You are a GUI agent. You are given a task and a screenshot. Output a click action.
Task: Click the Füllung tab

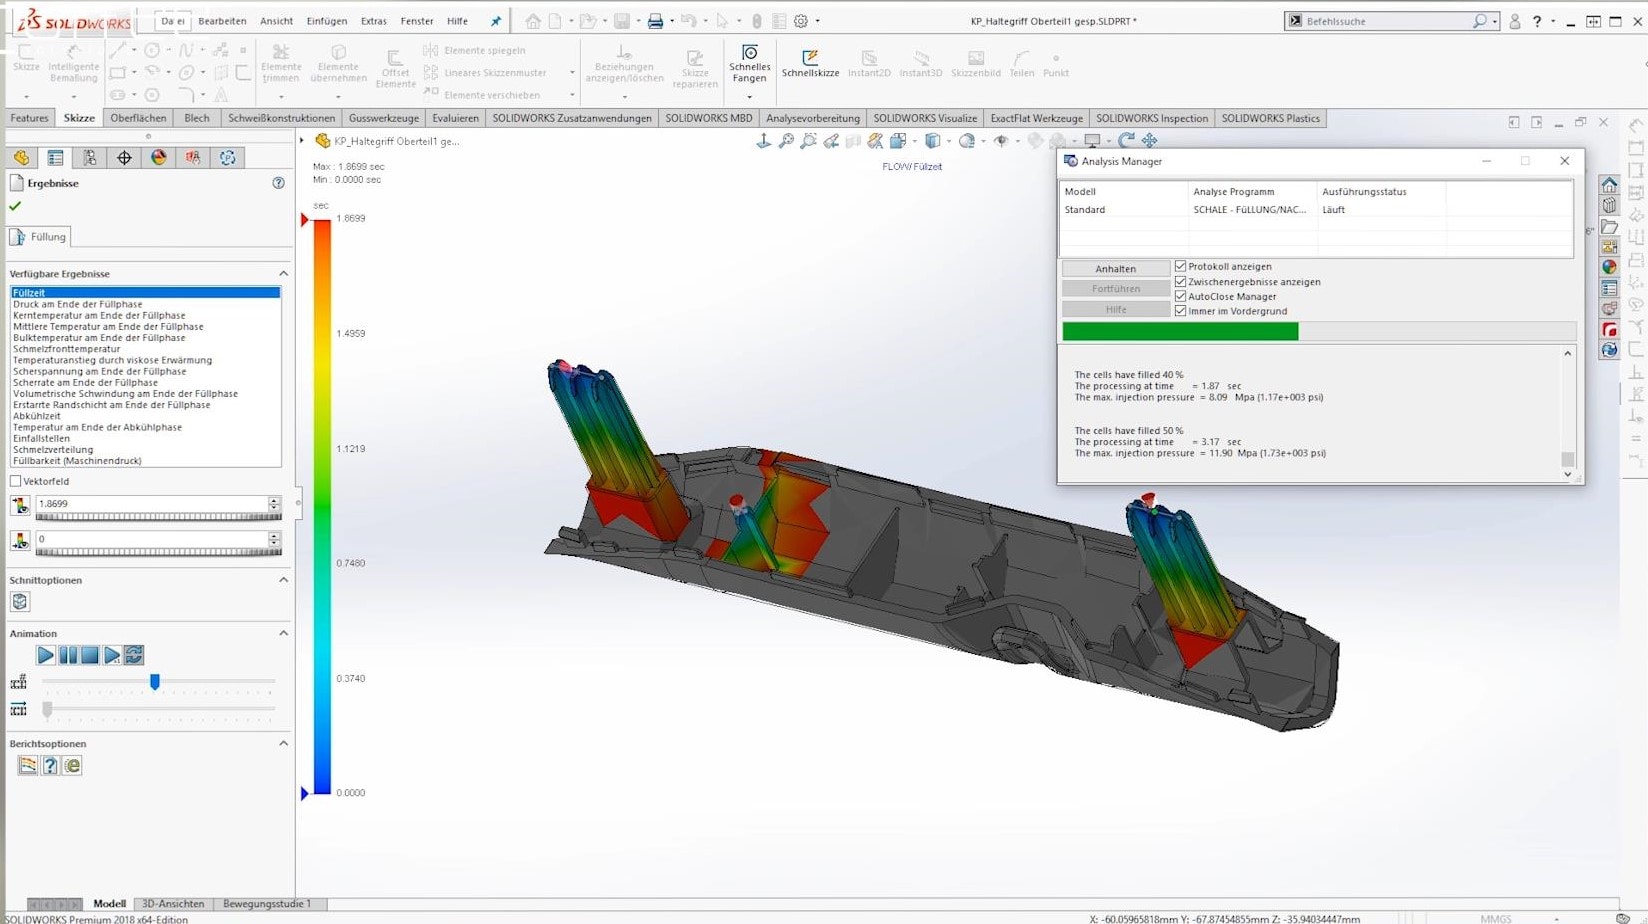pos(40,237)
